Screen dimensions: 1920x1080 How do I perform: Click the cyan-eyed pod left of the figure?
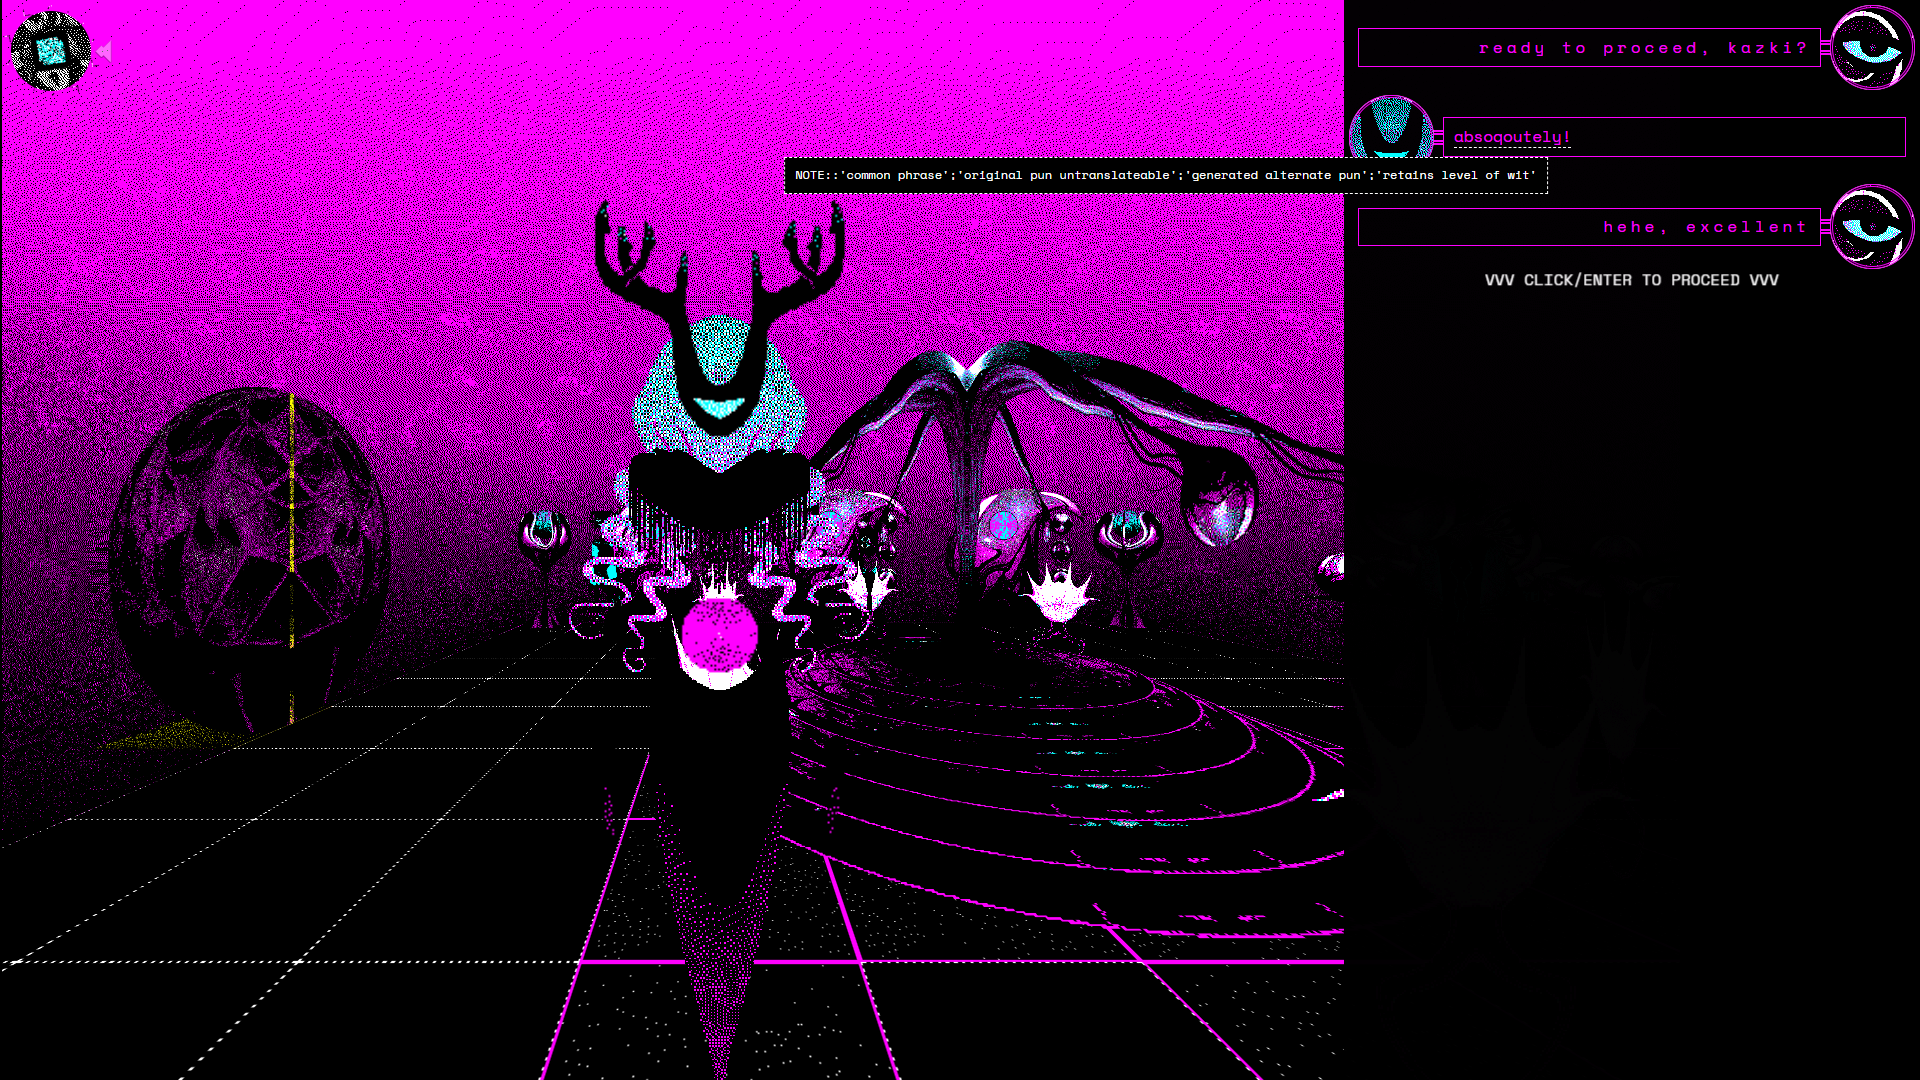[x=544, y=530]
